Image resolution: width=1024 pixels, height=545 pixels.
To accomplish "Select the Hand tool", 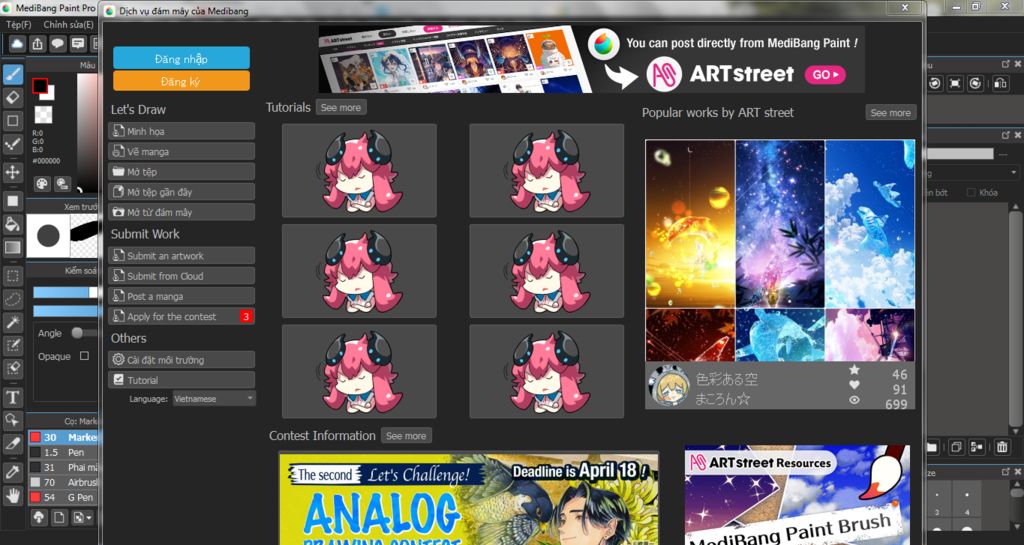I will coord(13,495).
